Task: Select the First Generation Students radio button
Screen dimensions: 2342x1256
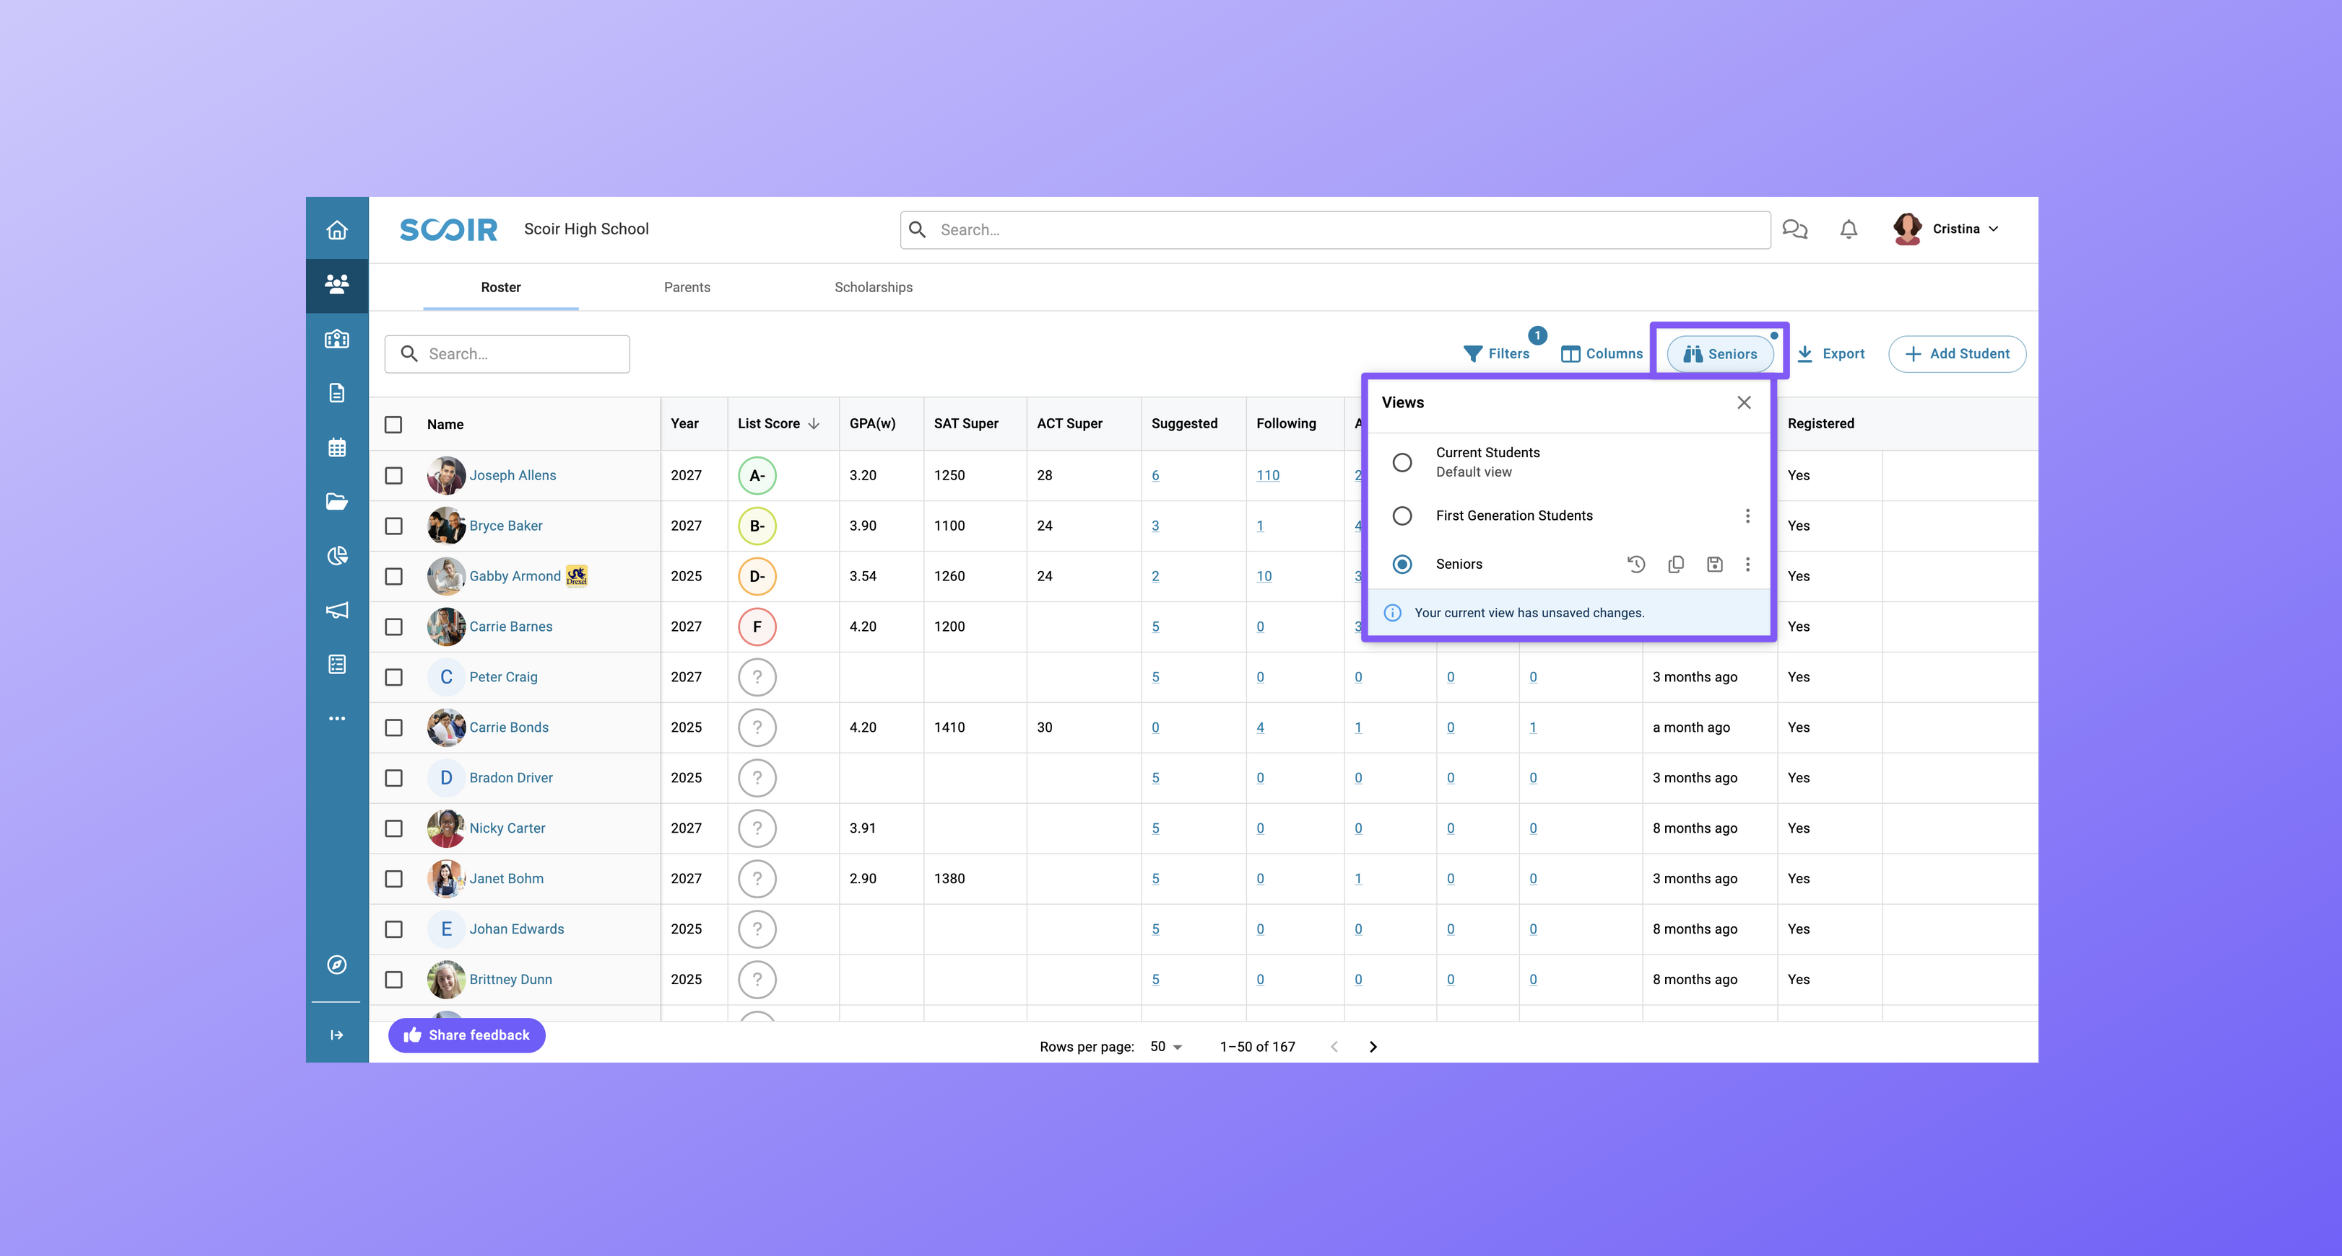Action: 1400,514
